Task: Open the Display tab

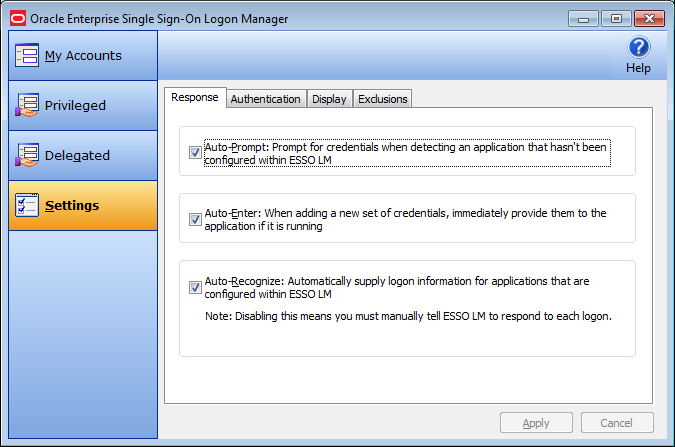Action: pyautogui.click(x=329, y=99)
